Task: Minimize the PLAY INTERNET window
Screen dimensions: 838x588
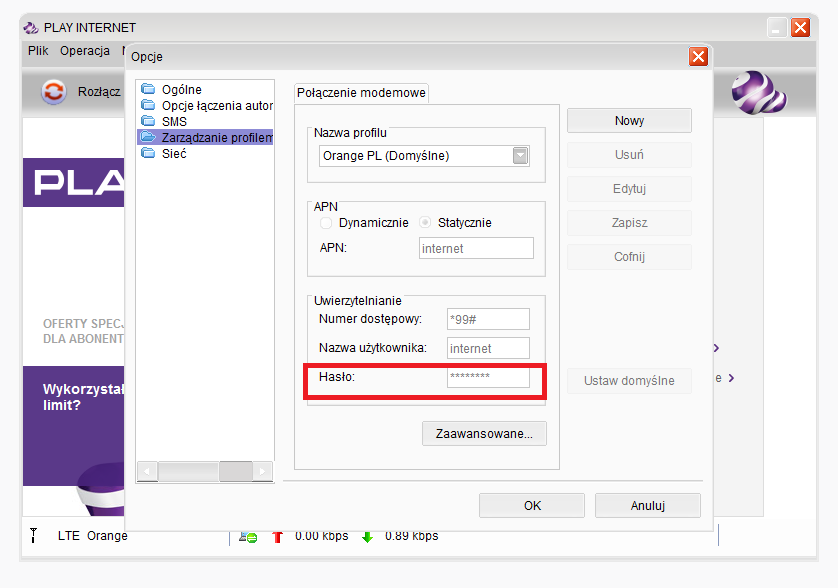Action: click(x=777, y=27)
